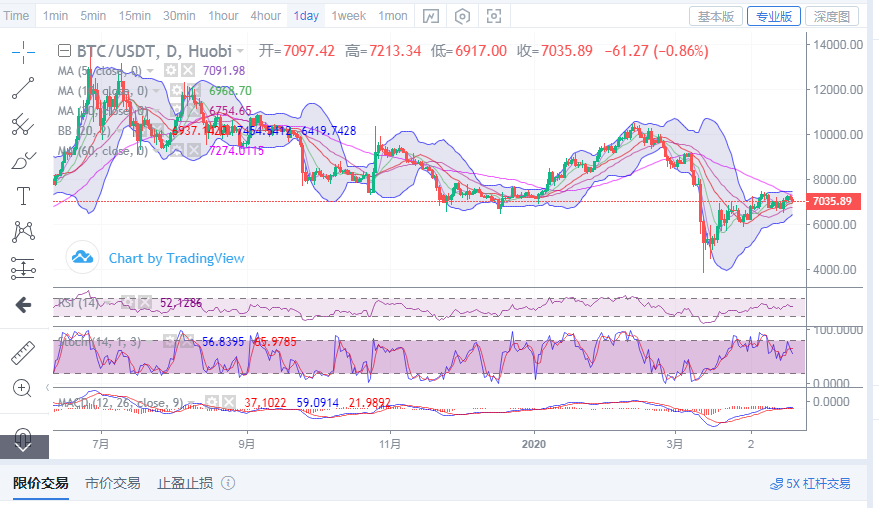Collapse the left drawing toolbar handle
Screen dimensions: 879x508
pyautogui.click(x=48, y=387)
